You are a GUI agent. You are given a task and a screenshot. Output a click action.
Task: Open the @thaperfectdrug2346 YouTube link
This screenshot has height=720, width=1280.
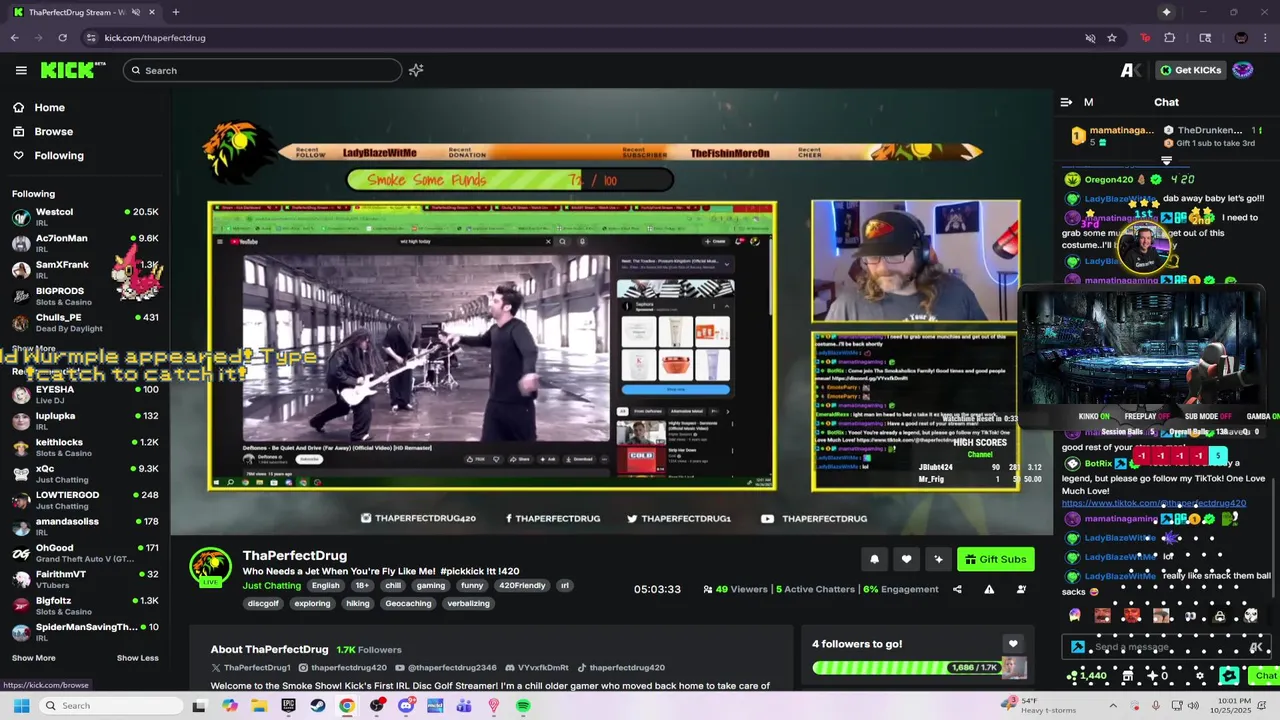coord(445,668)
